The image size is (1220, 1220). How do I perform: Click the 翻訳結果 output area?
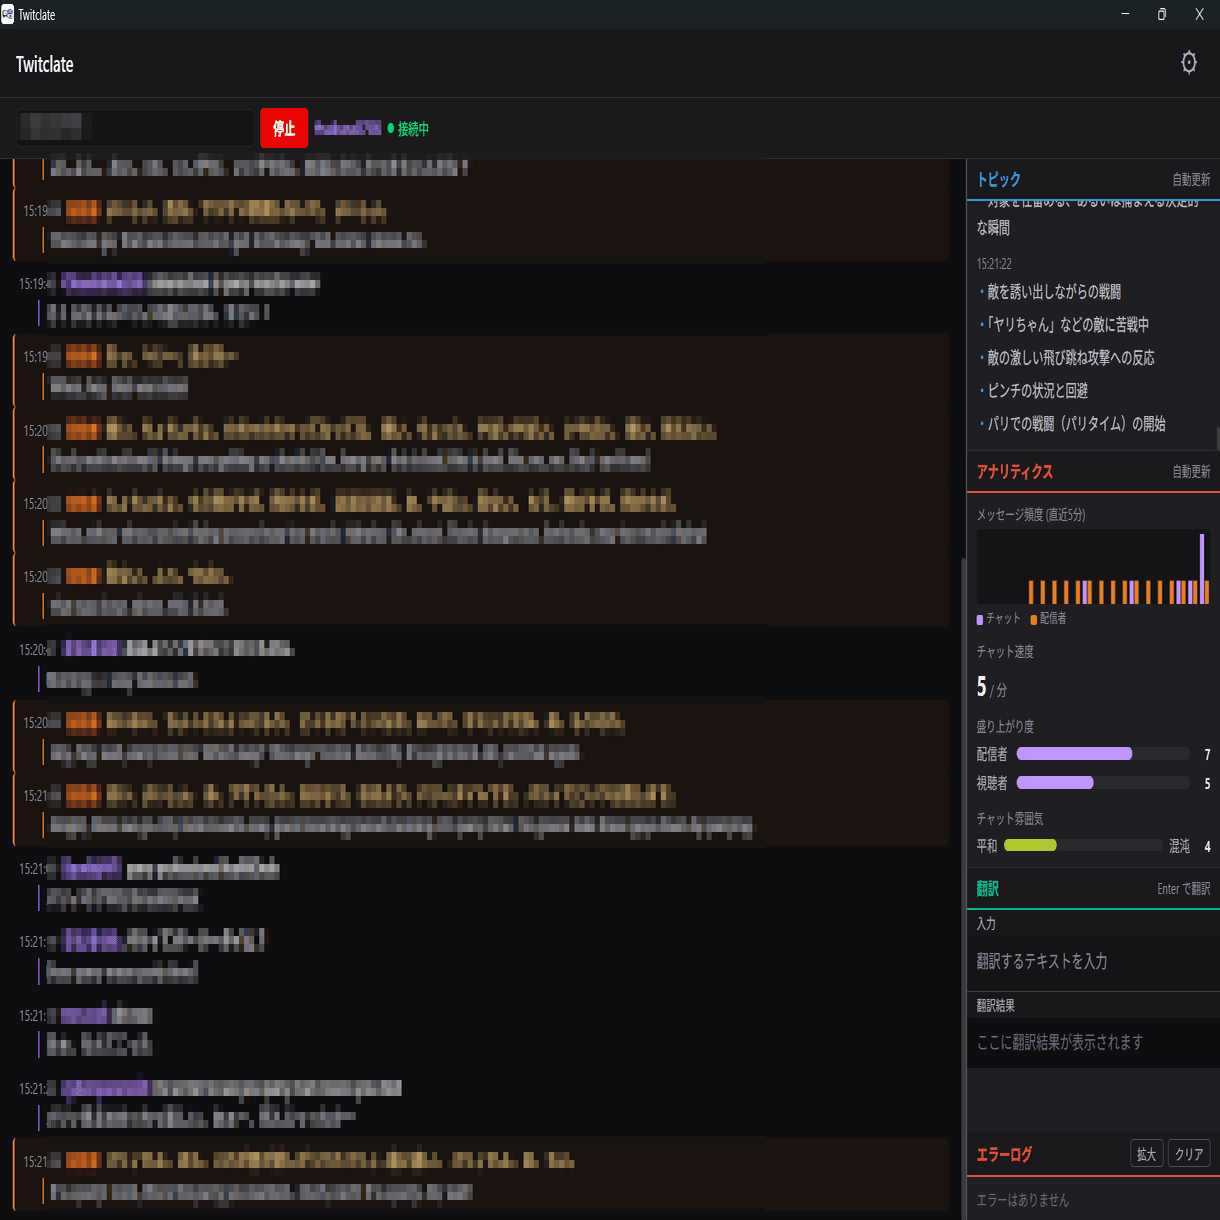click(x=1093, y=1043)
